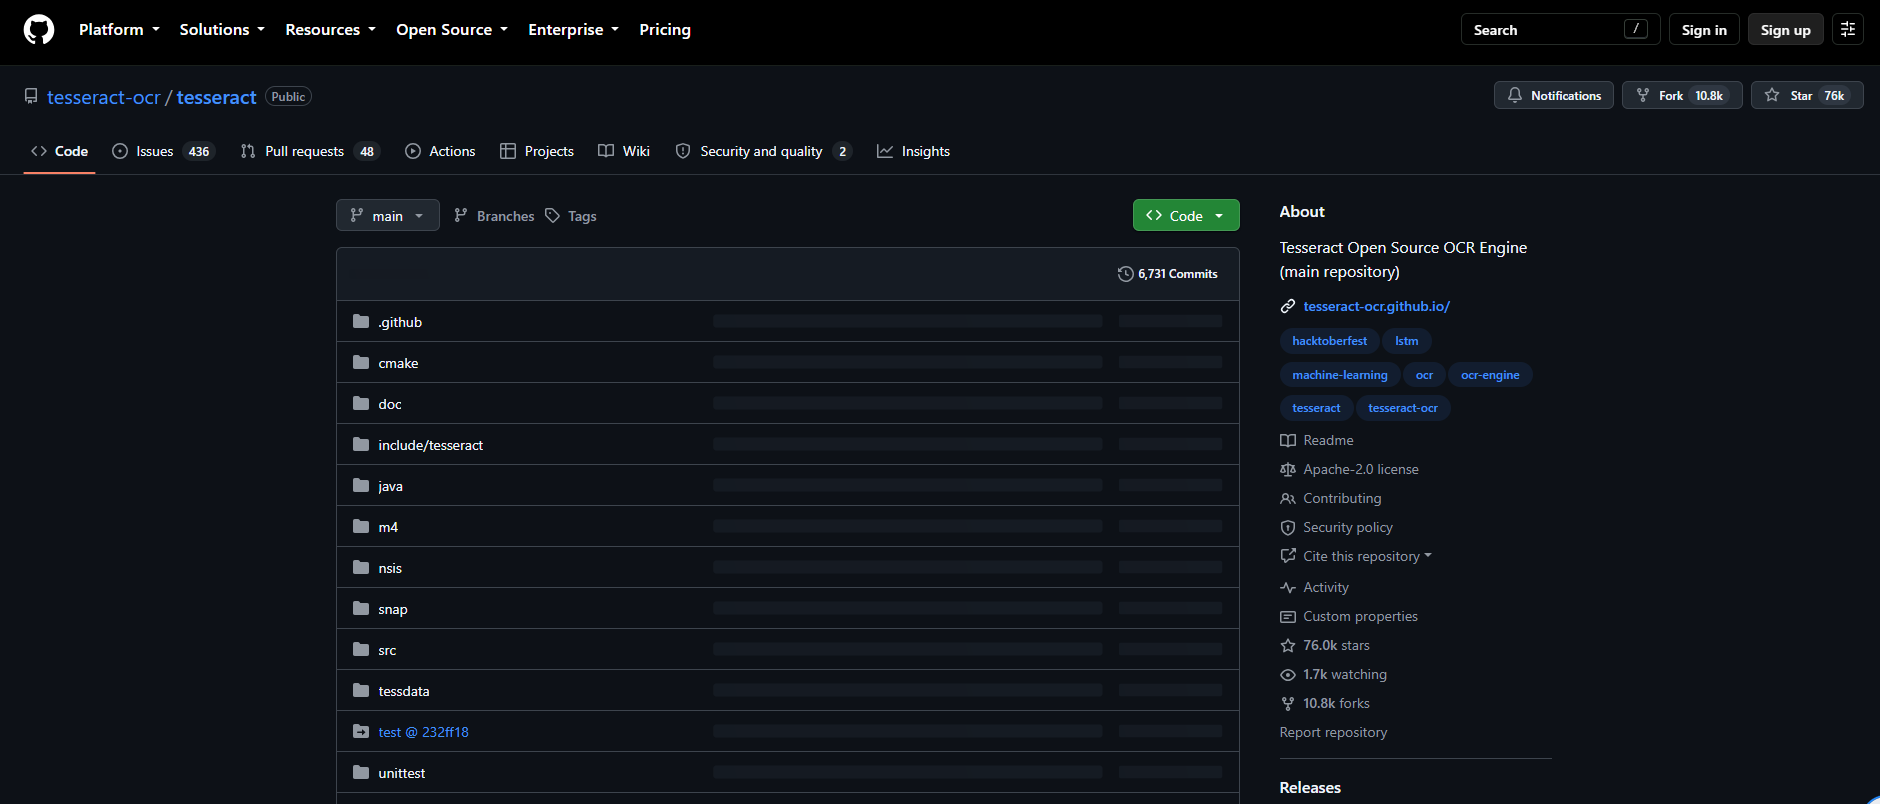
Task: Open the Platform menu
Action: point(119,30)
